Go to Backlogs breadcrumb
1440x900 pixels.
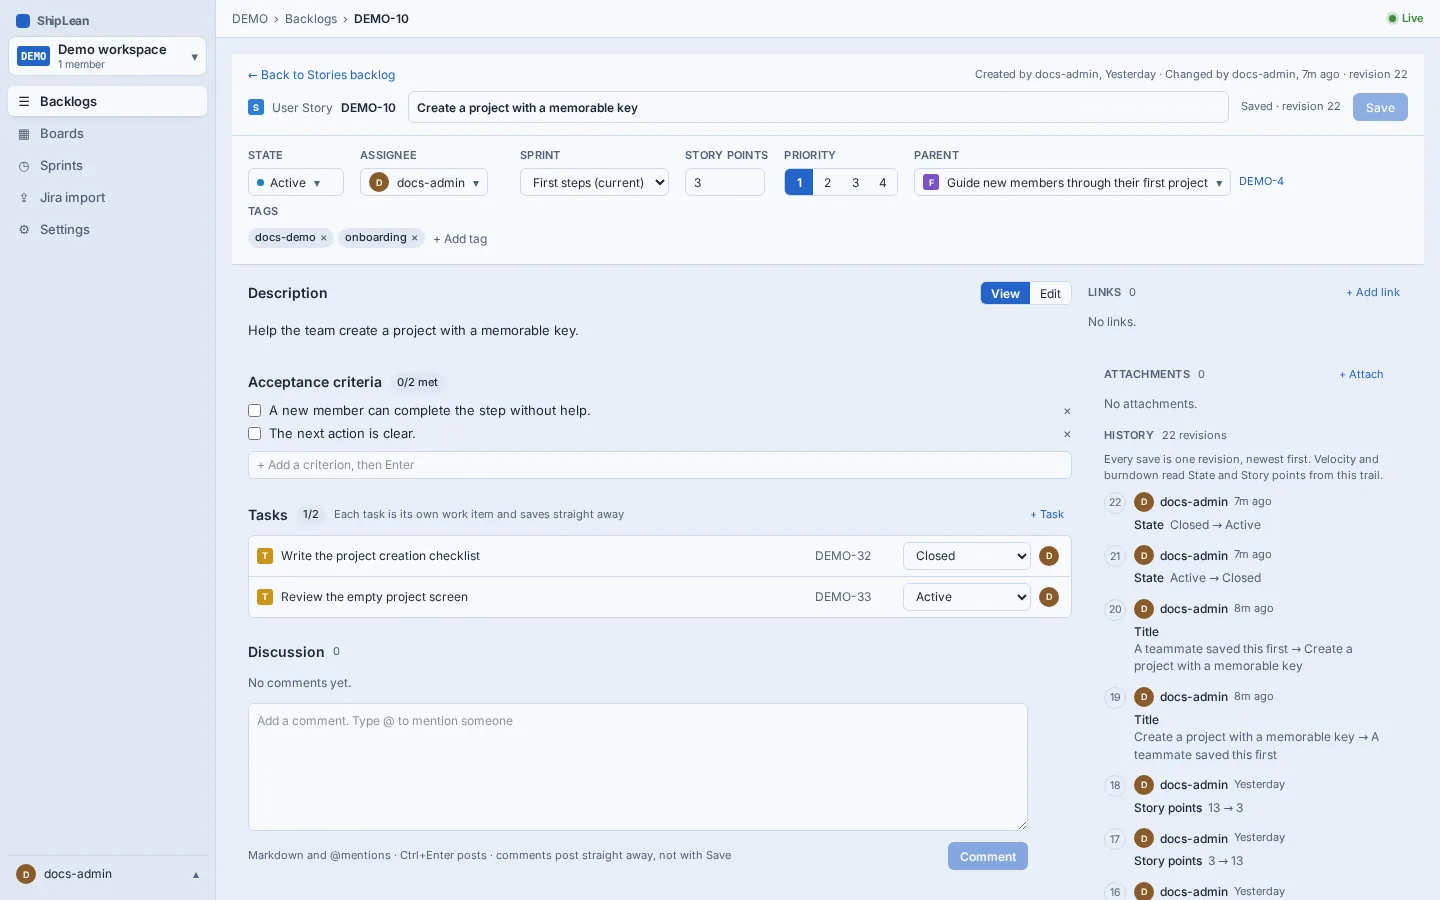click(311, 19)
